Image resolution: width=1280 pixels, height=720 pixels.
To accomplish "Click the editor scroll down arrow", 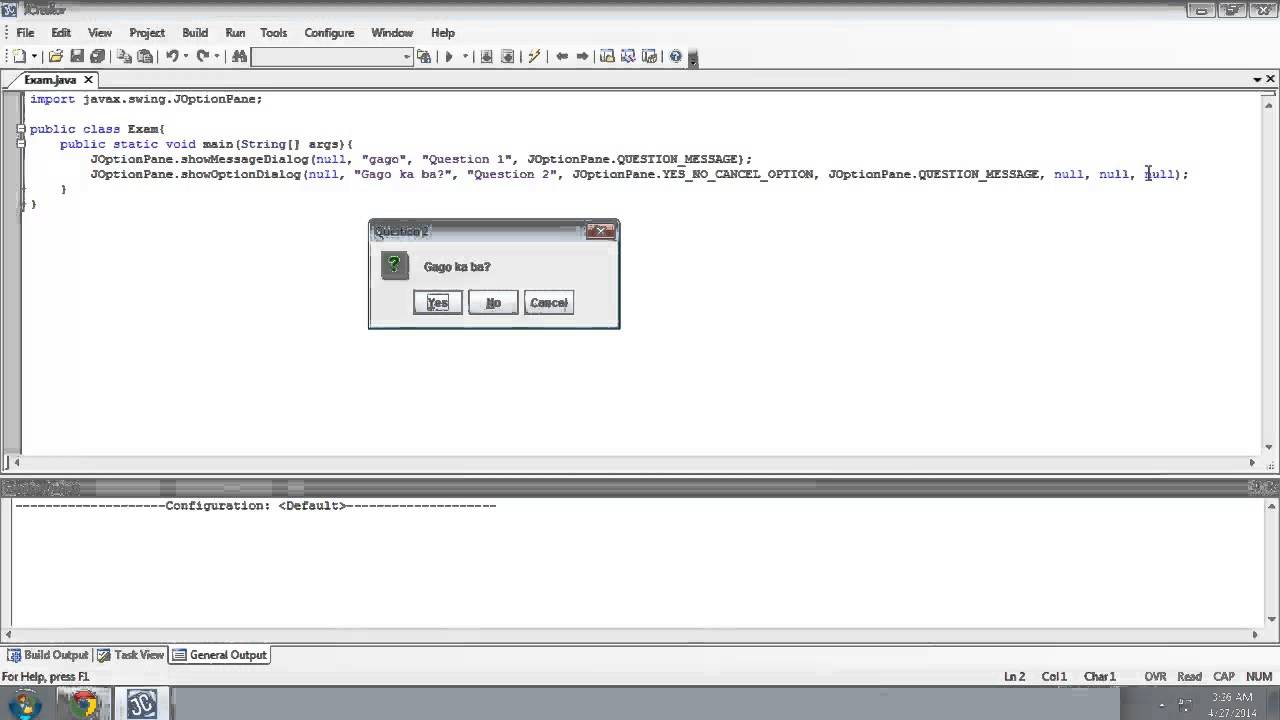I will [1270, 448].
